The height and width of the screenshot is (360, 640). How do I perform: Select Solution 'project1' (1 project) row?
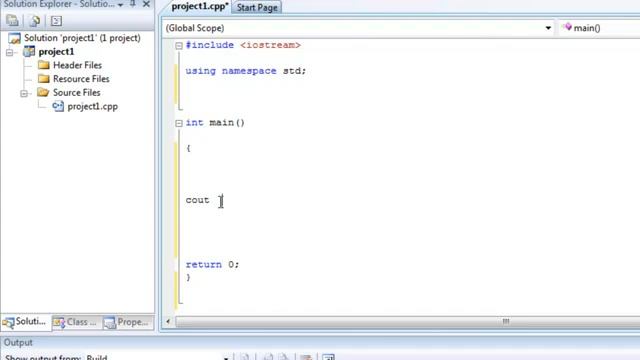(x=82, y=38)
